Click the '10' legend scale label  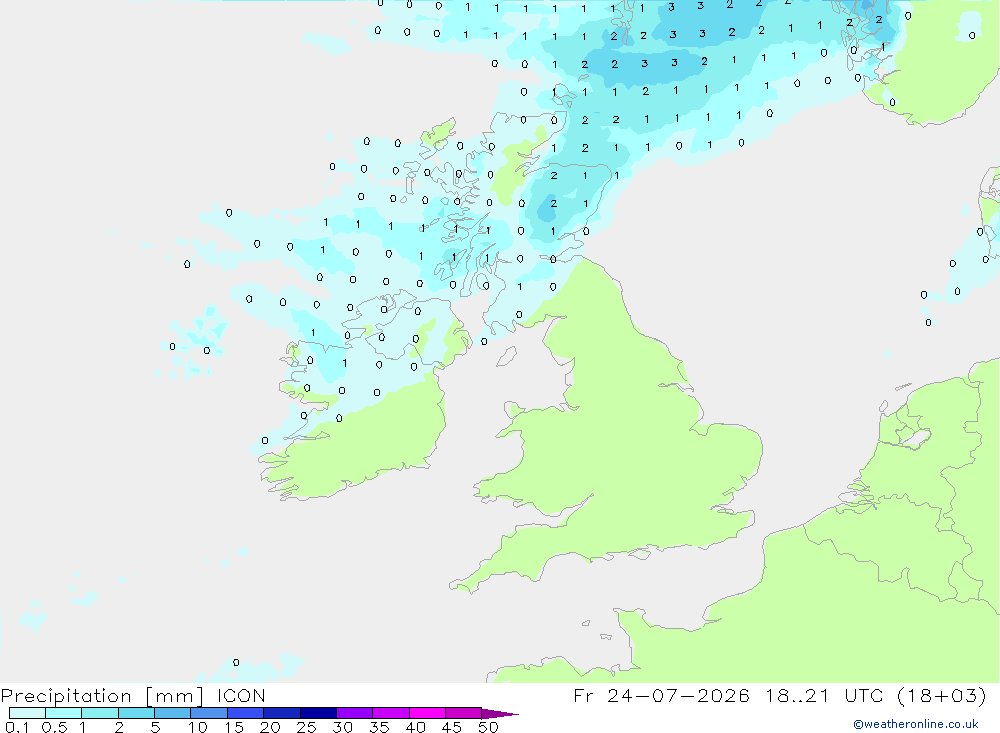198,727
